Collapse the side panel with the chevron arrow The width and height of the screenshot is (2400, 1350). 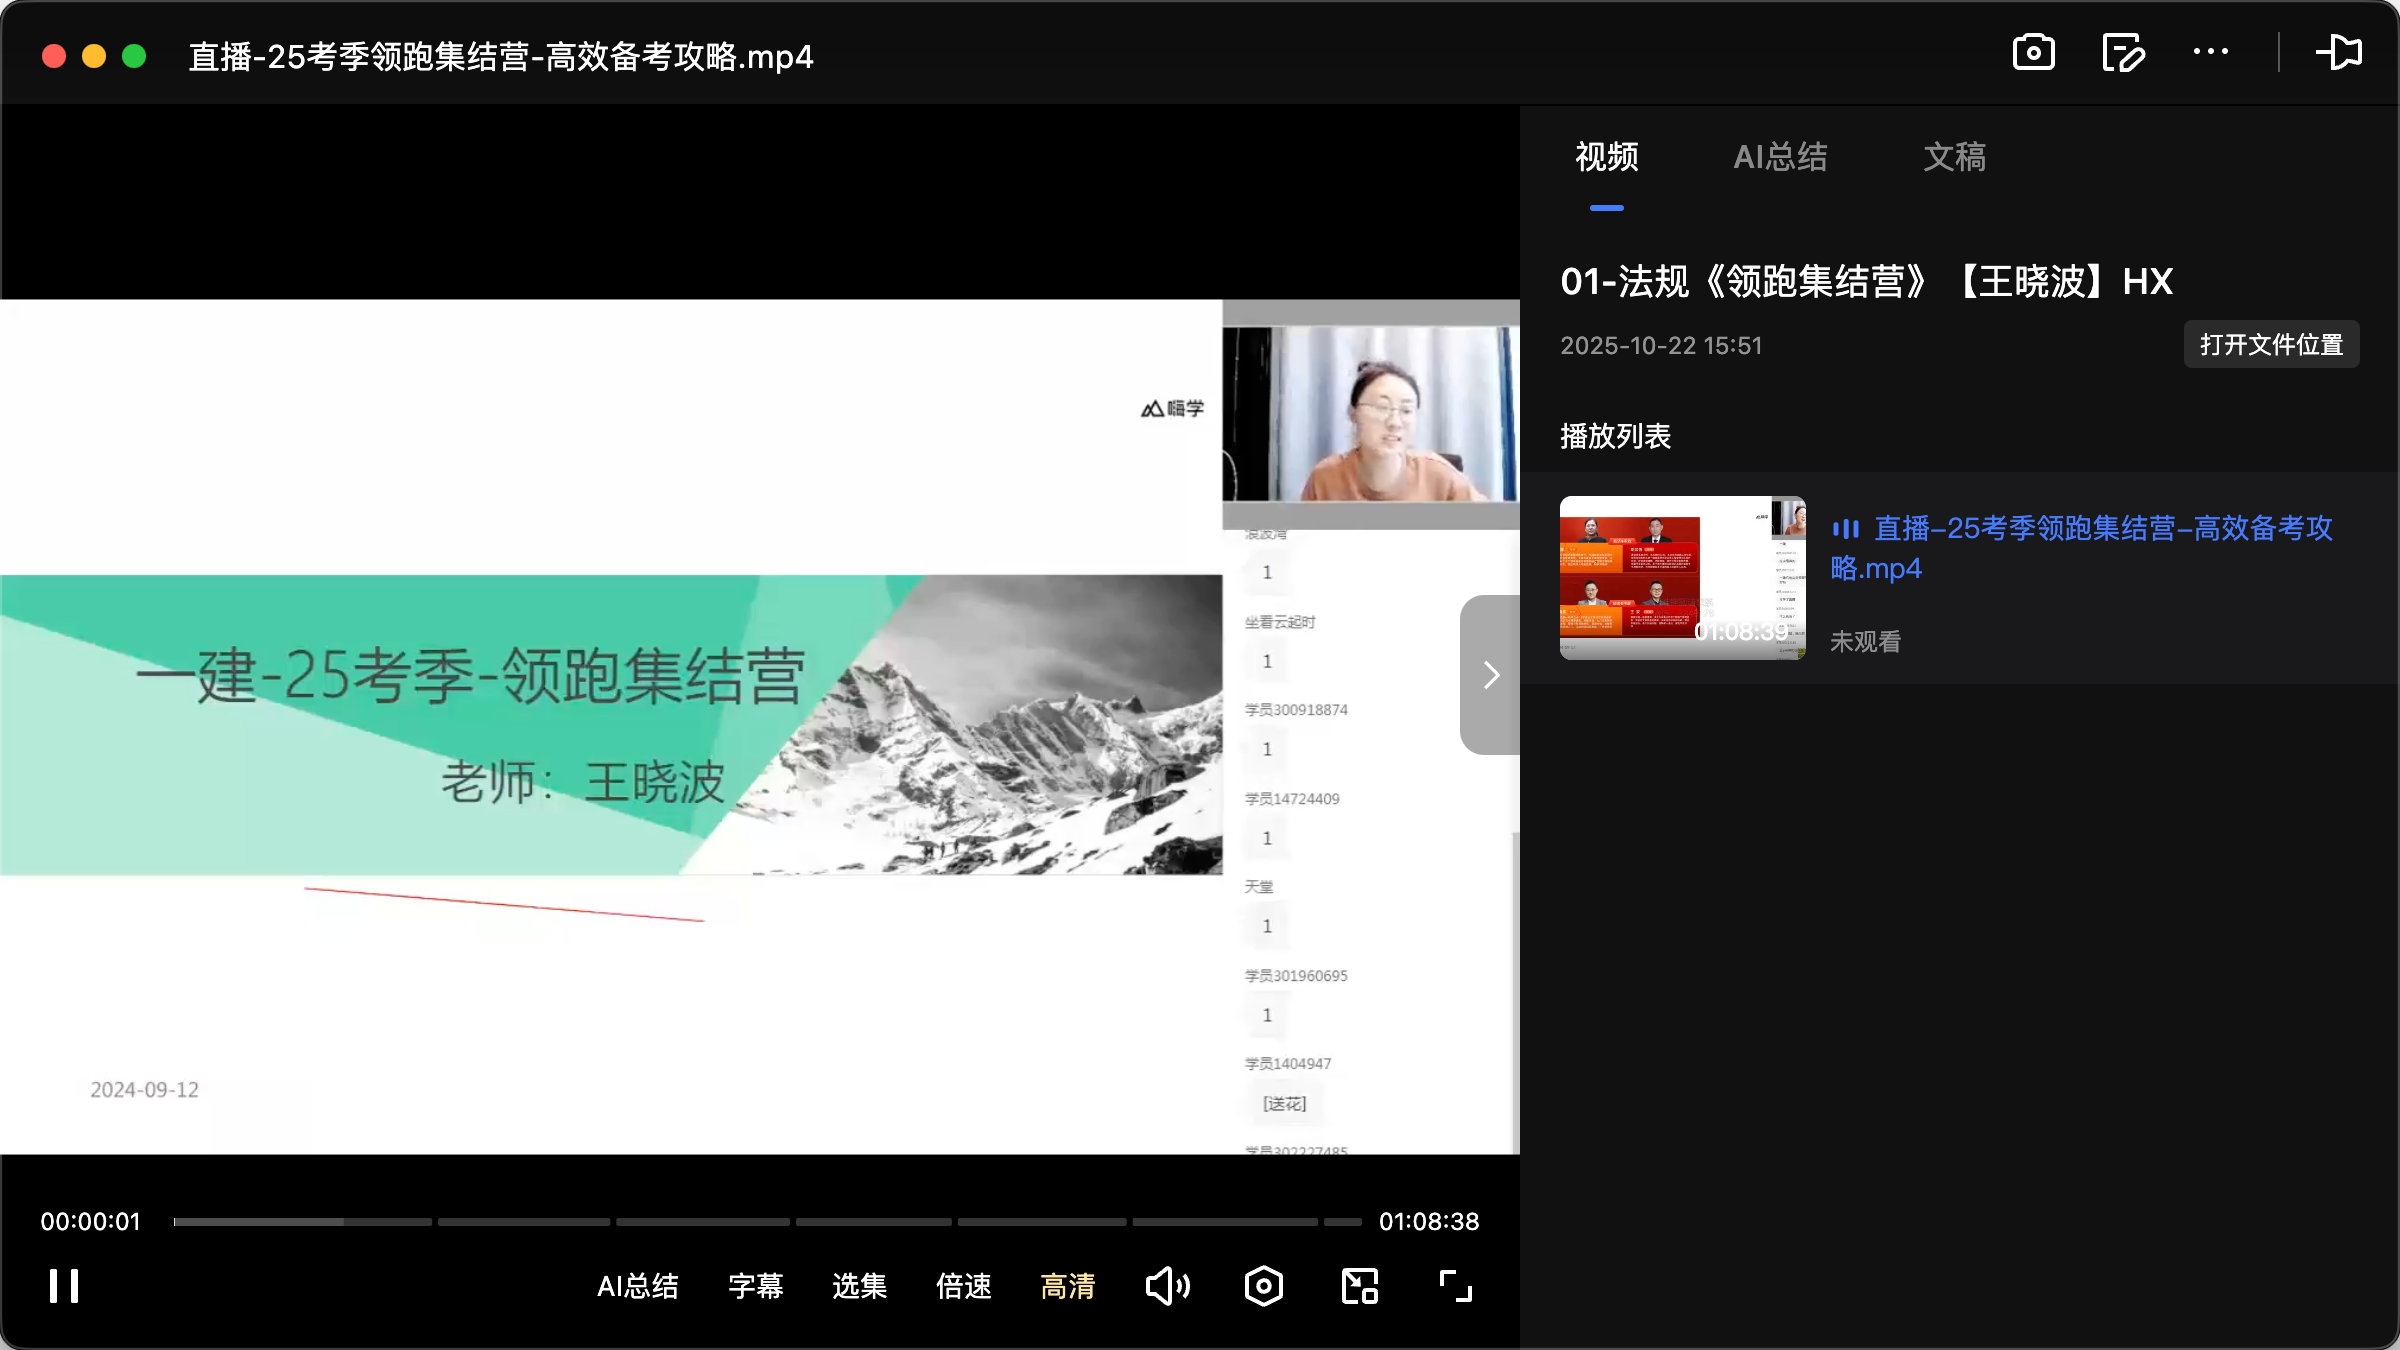[x=1490, y=675]
